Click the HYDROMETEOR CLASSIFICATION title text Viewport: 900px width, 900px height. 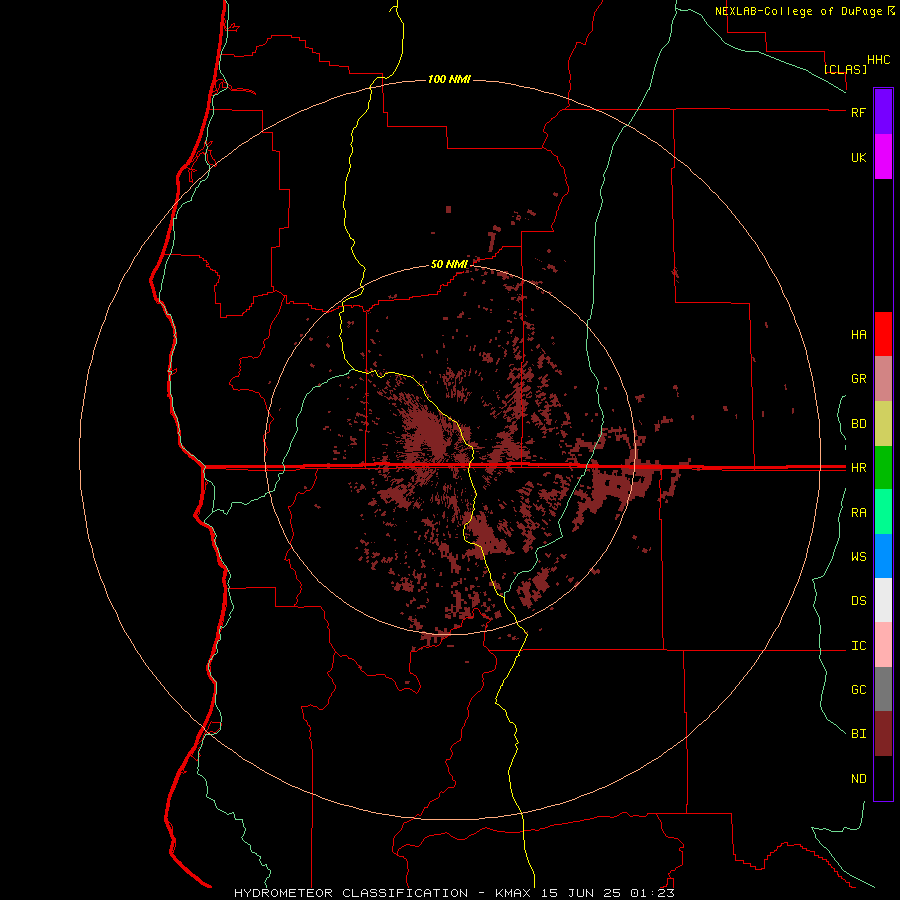(x=351, y=893)
